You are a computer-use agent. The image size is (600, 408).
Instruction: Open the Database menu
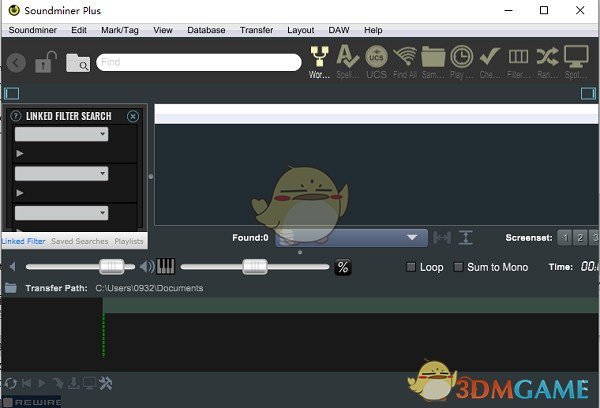(206, 30)
